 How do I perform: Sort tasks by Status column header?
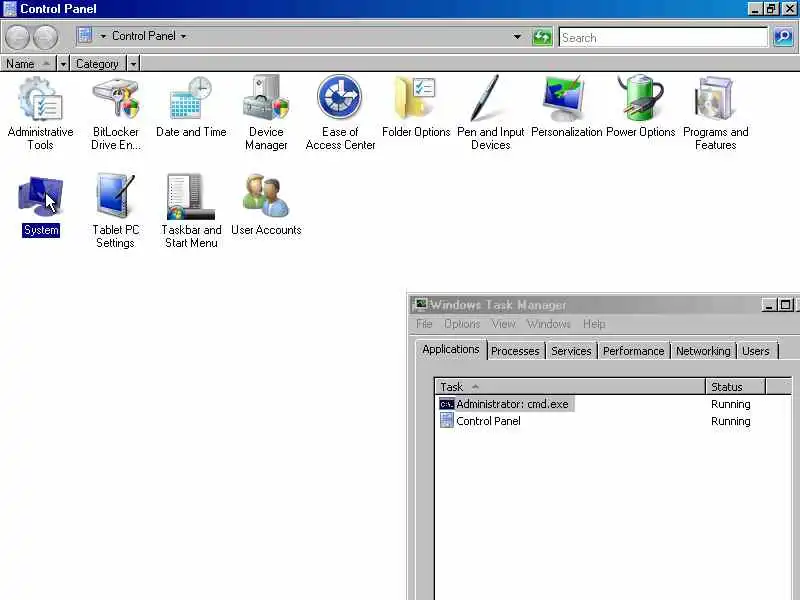tap(735, 386)
